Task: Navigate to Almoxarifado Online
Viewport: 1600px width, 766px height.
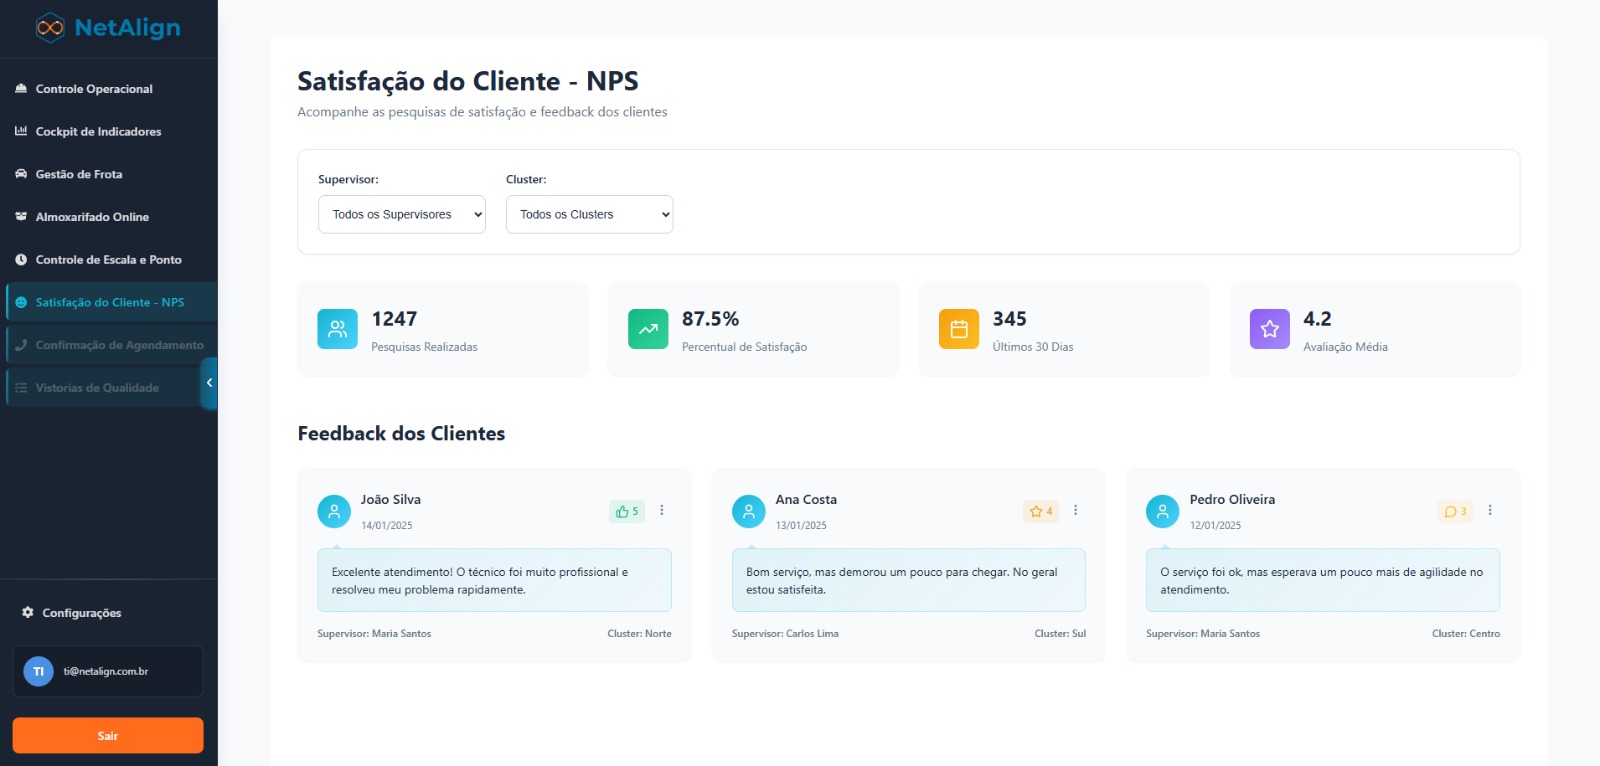Action: [x=92, y=217]
